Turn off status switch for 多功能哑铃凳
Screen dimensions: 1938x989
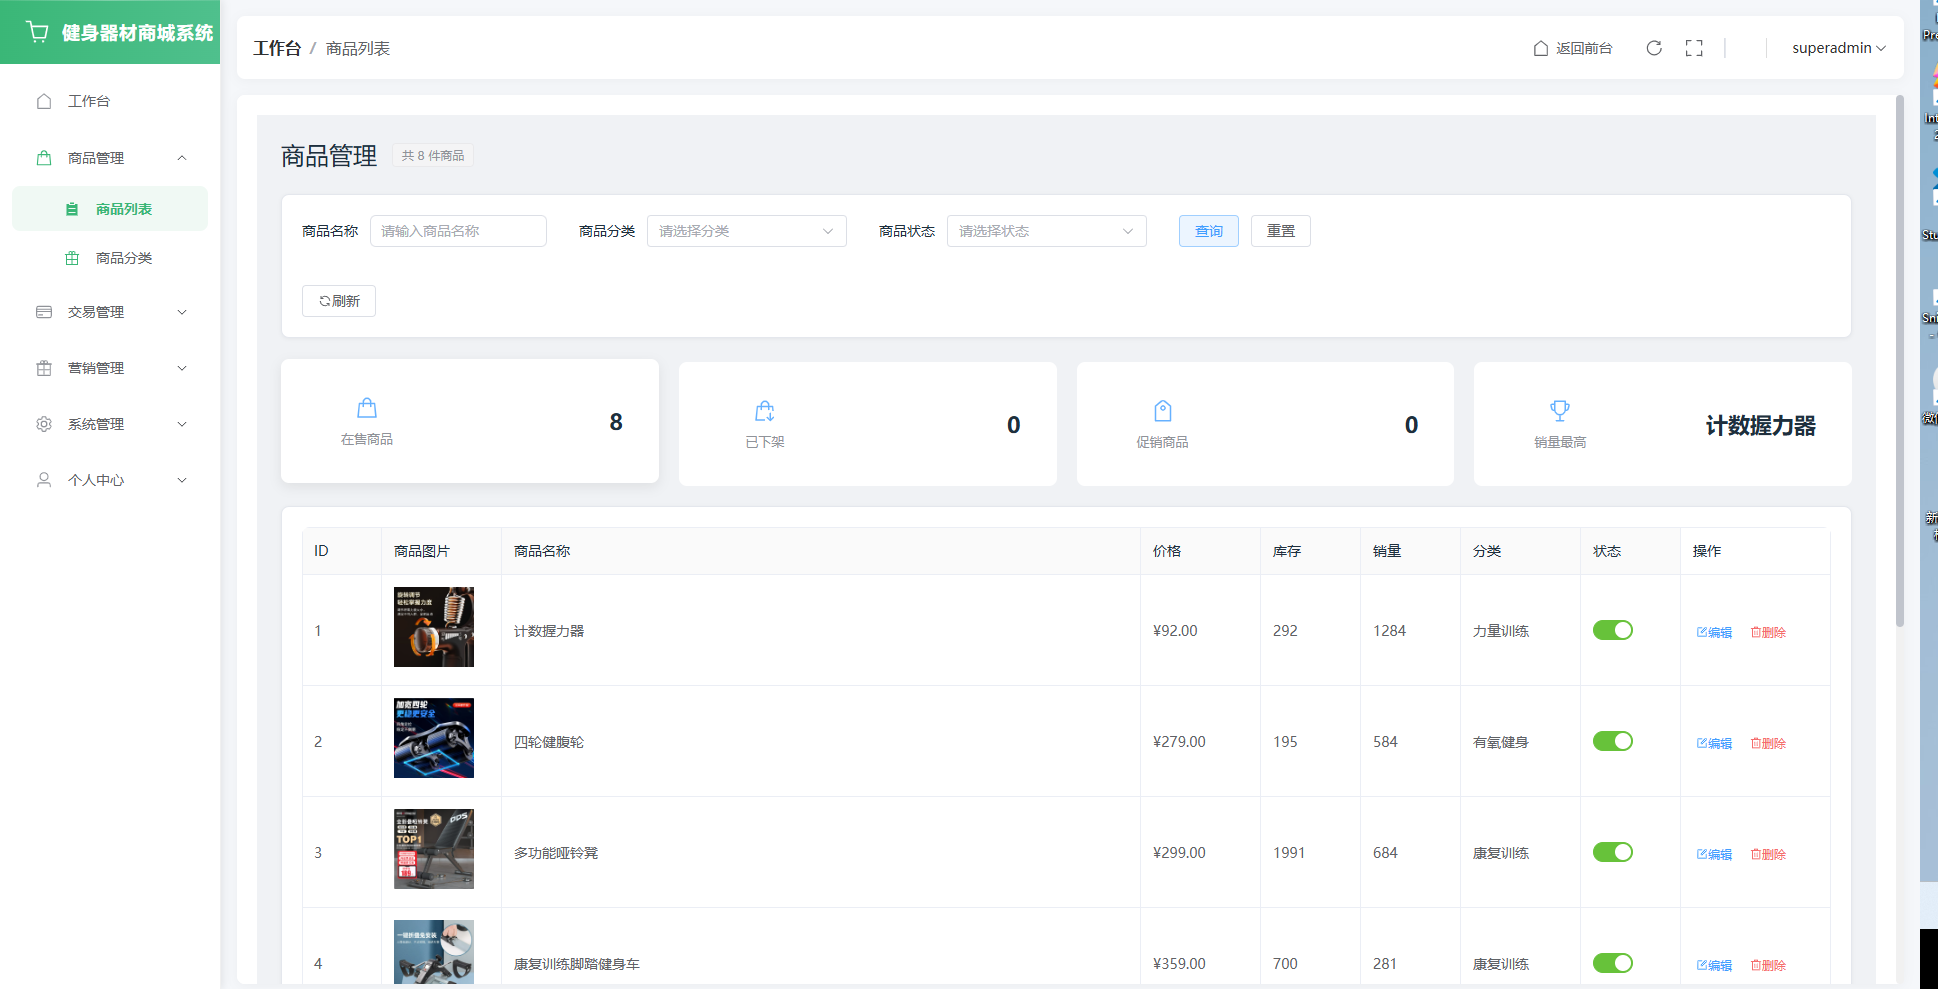point(1612,852)
